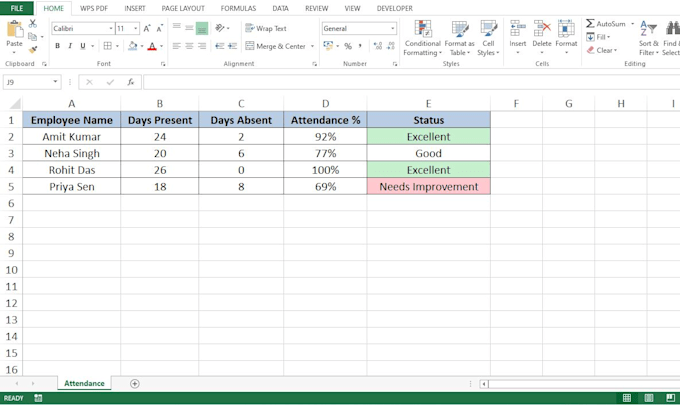Screen dimensions: 680x405
Task: Click Decrease Decimal icon
Action: 391,46
